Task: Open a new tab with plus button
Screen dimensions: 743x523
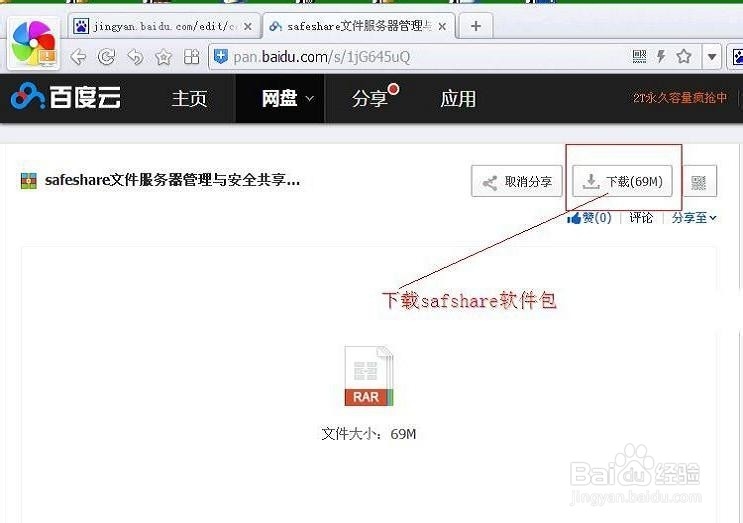Action: [476, 26]
